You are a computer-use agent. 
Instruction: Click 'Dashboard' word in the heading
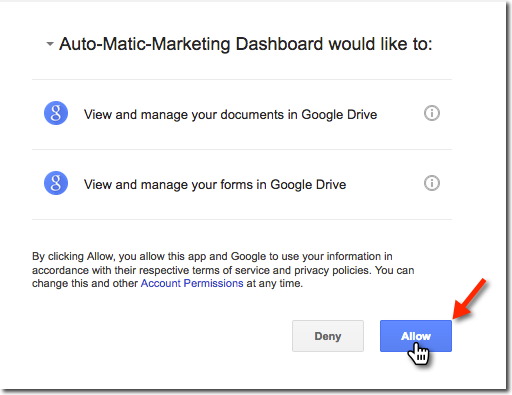tap(279, 44)
